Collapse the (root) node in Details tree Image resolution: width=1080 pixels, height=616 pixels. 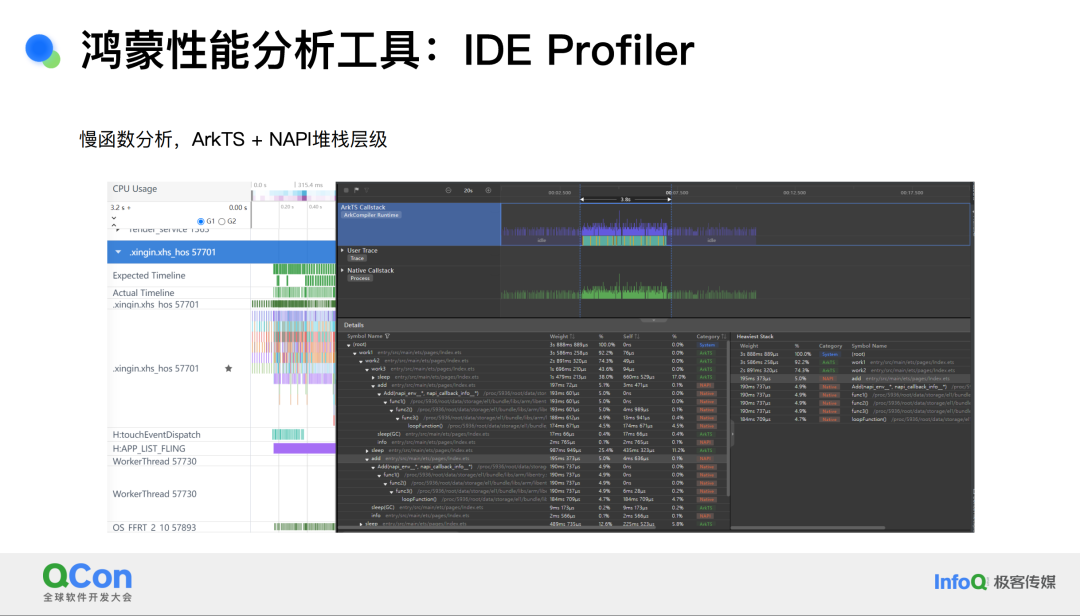coord(349,345)
